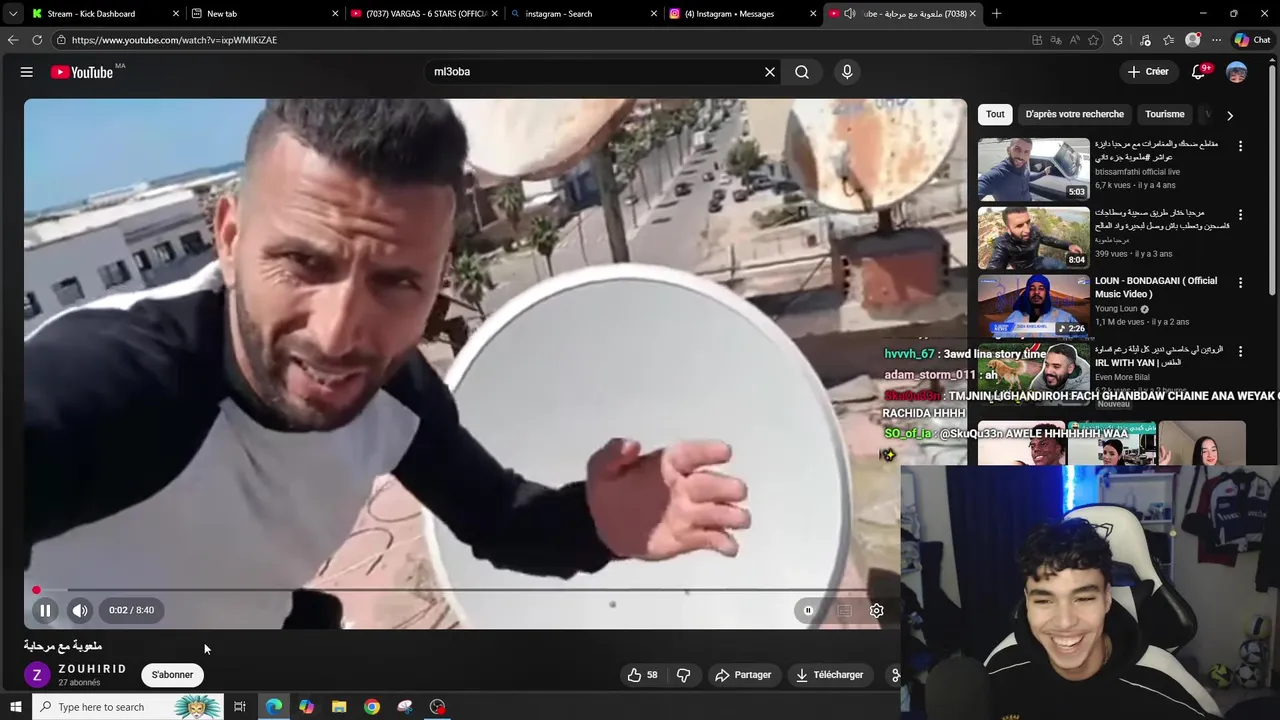
Task: Click the 0:02 / 8:40 time display
Action: (x=132, y=610)
